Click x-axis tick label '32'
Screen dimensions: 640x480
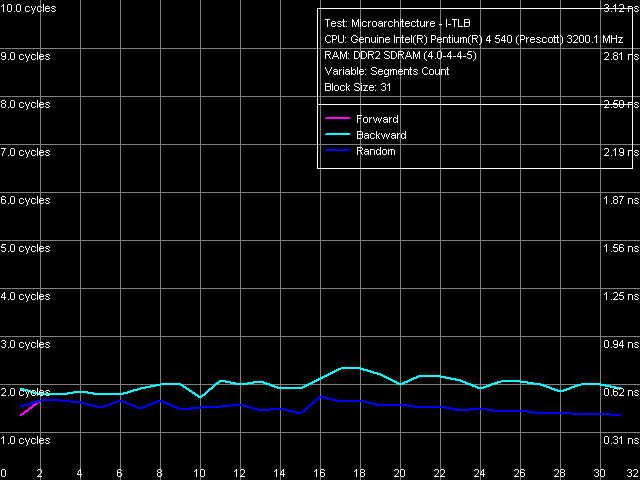coord(633,473)
